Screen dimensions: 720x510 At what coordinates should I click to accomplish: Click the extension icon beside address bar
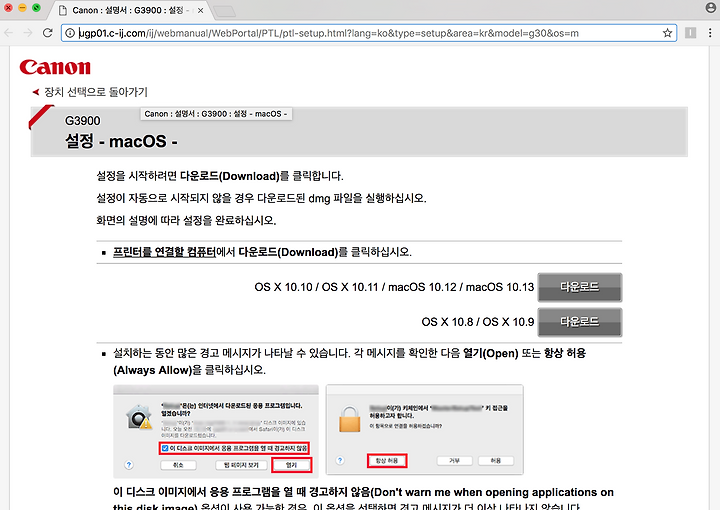point(690,33)
